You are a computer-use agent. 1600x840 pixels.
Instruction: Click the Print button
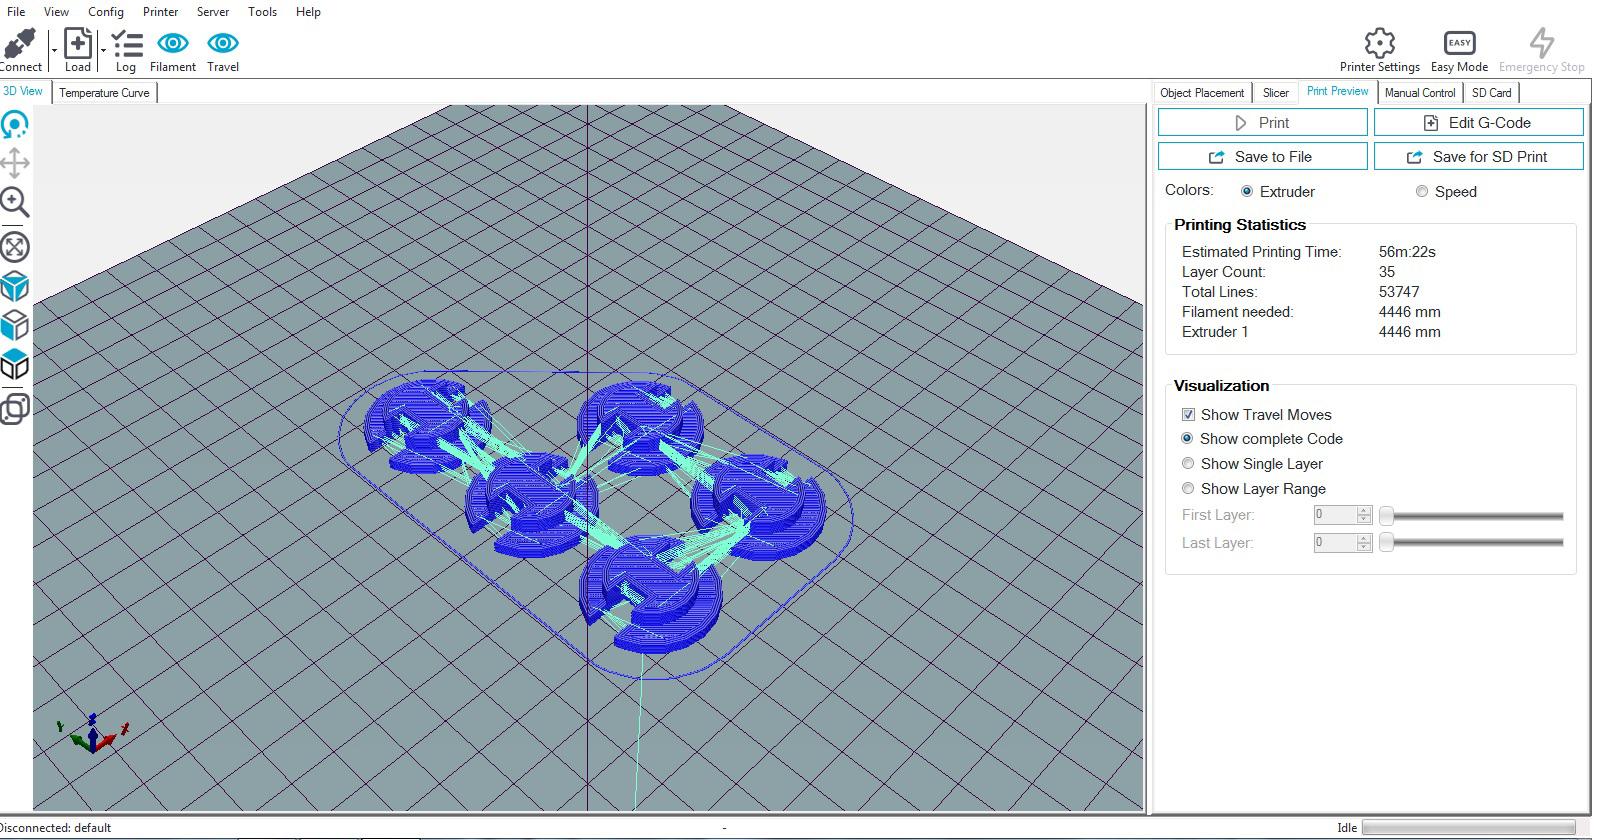click(1263, 122)
